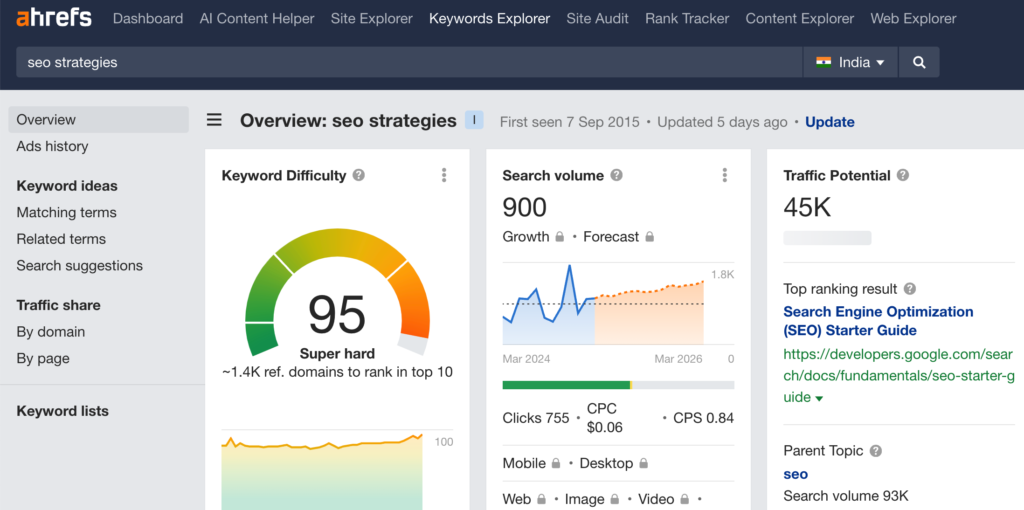Click the Search volume value 900

pyautogui.click(x=524, y=208)
